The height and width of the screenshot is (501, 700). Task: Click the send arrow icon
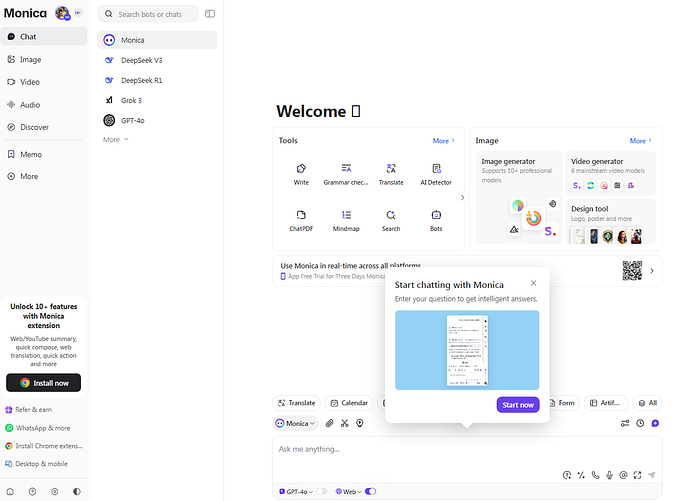[x=652, y=475]
